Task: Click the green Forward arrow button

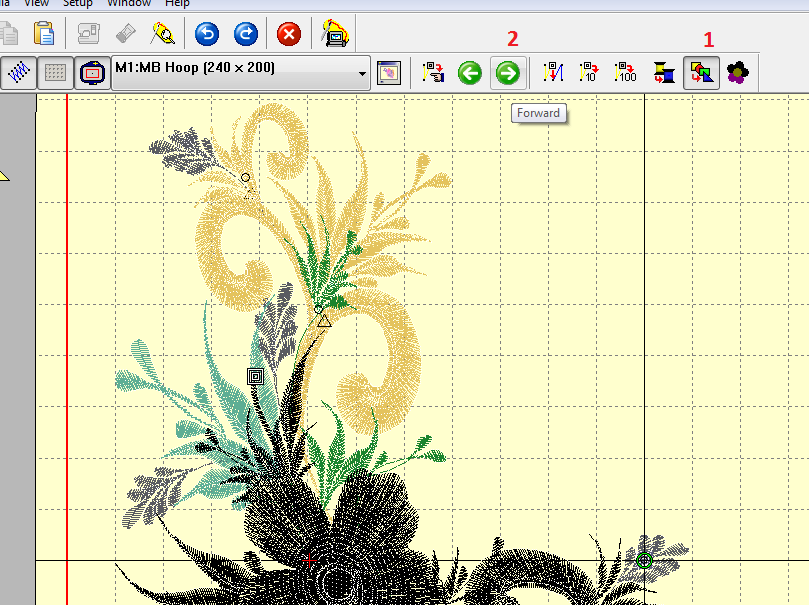Action: tap(507, 73)
